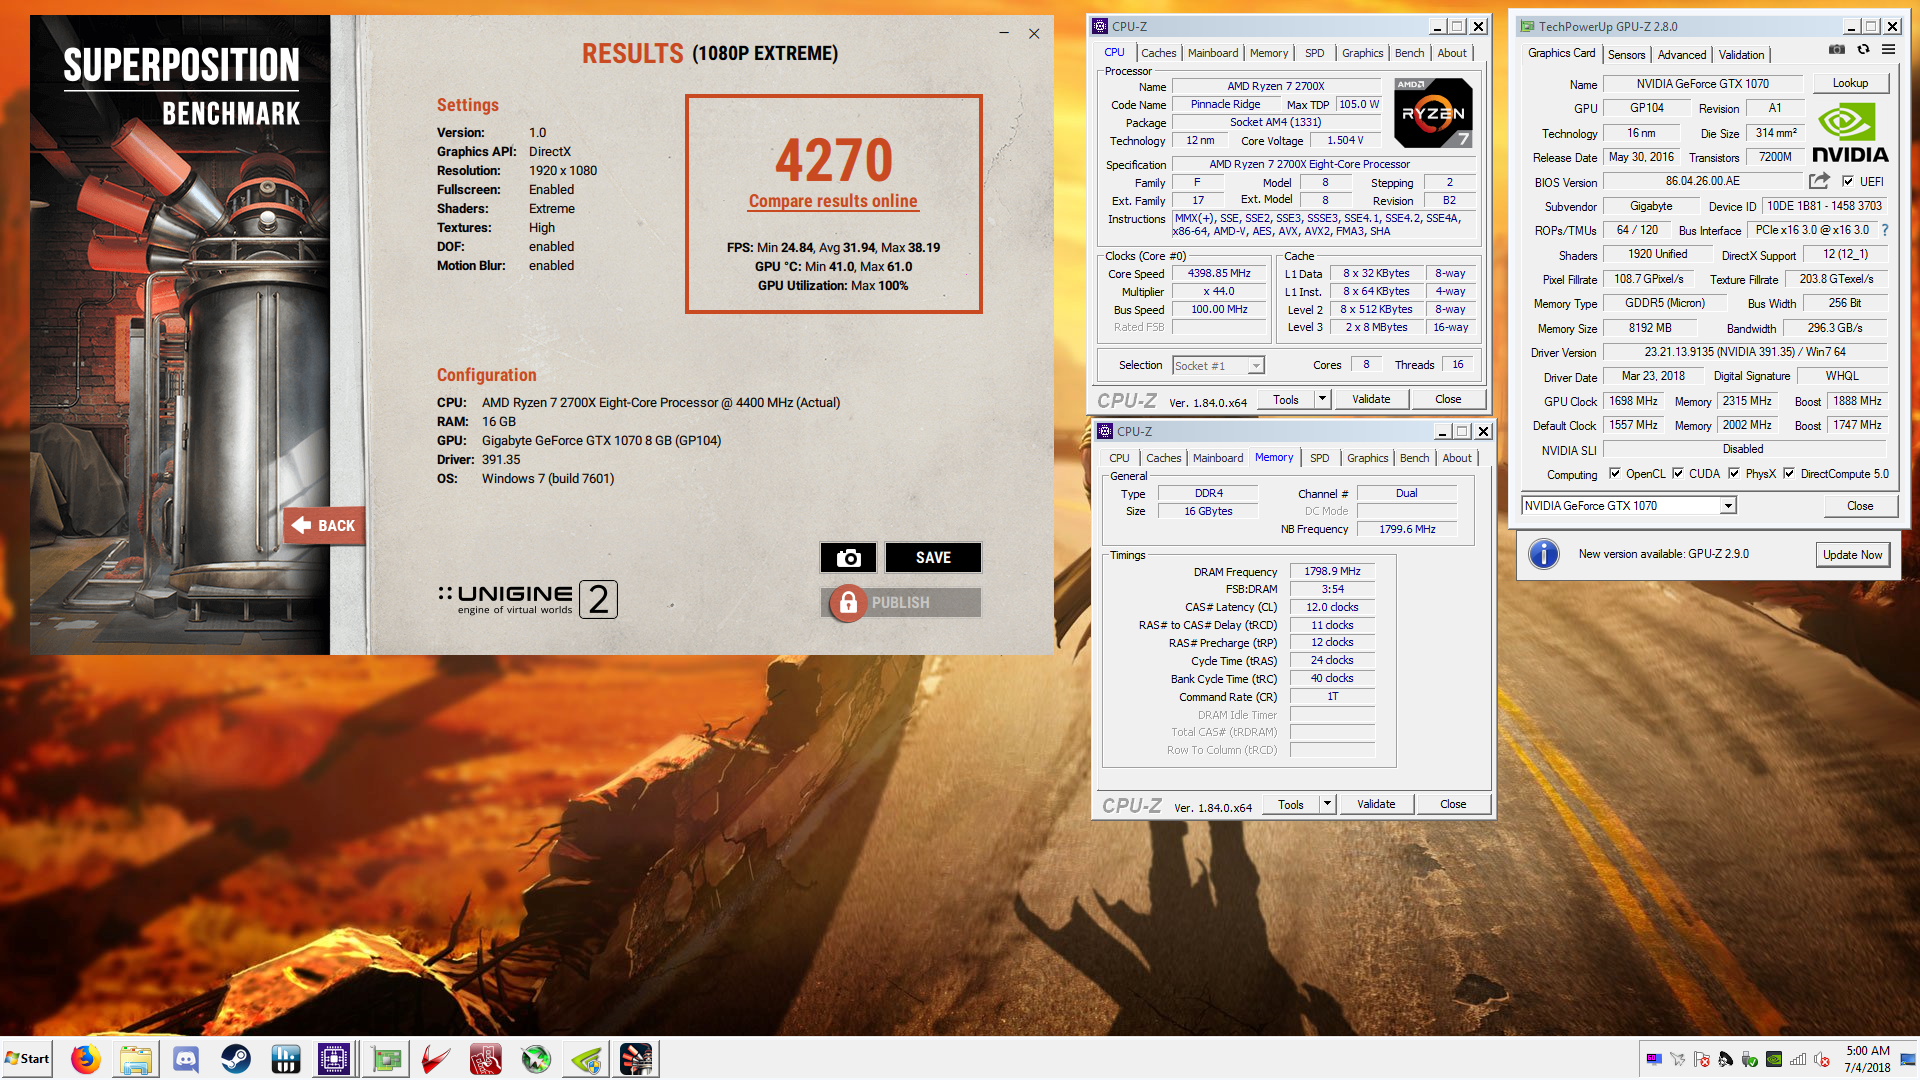Toggle the DirectCompute 5.0 checkbox

point(1789,474)
